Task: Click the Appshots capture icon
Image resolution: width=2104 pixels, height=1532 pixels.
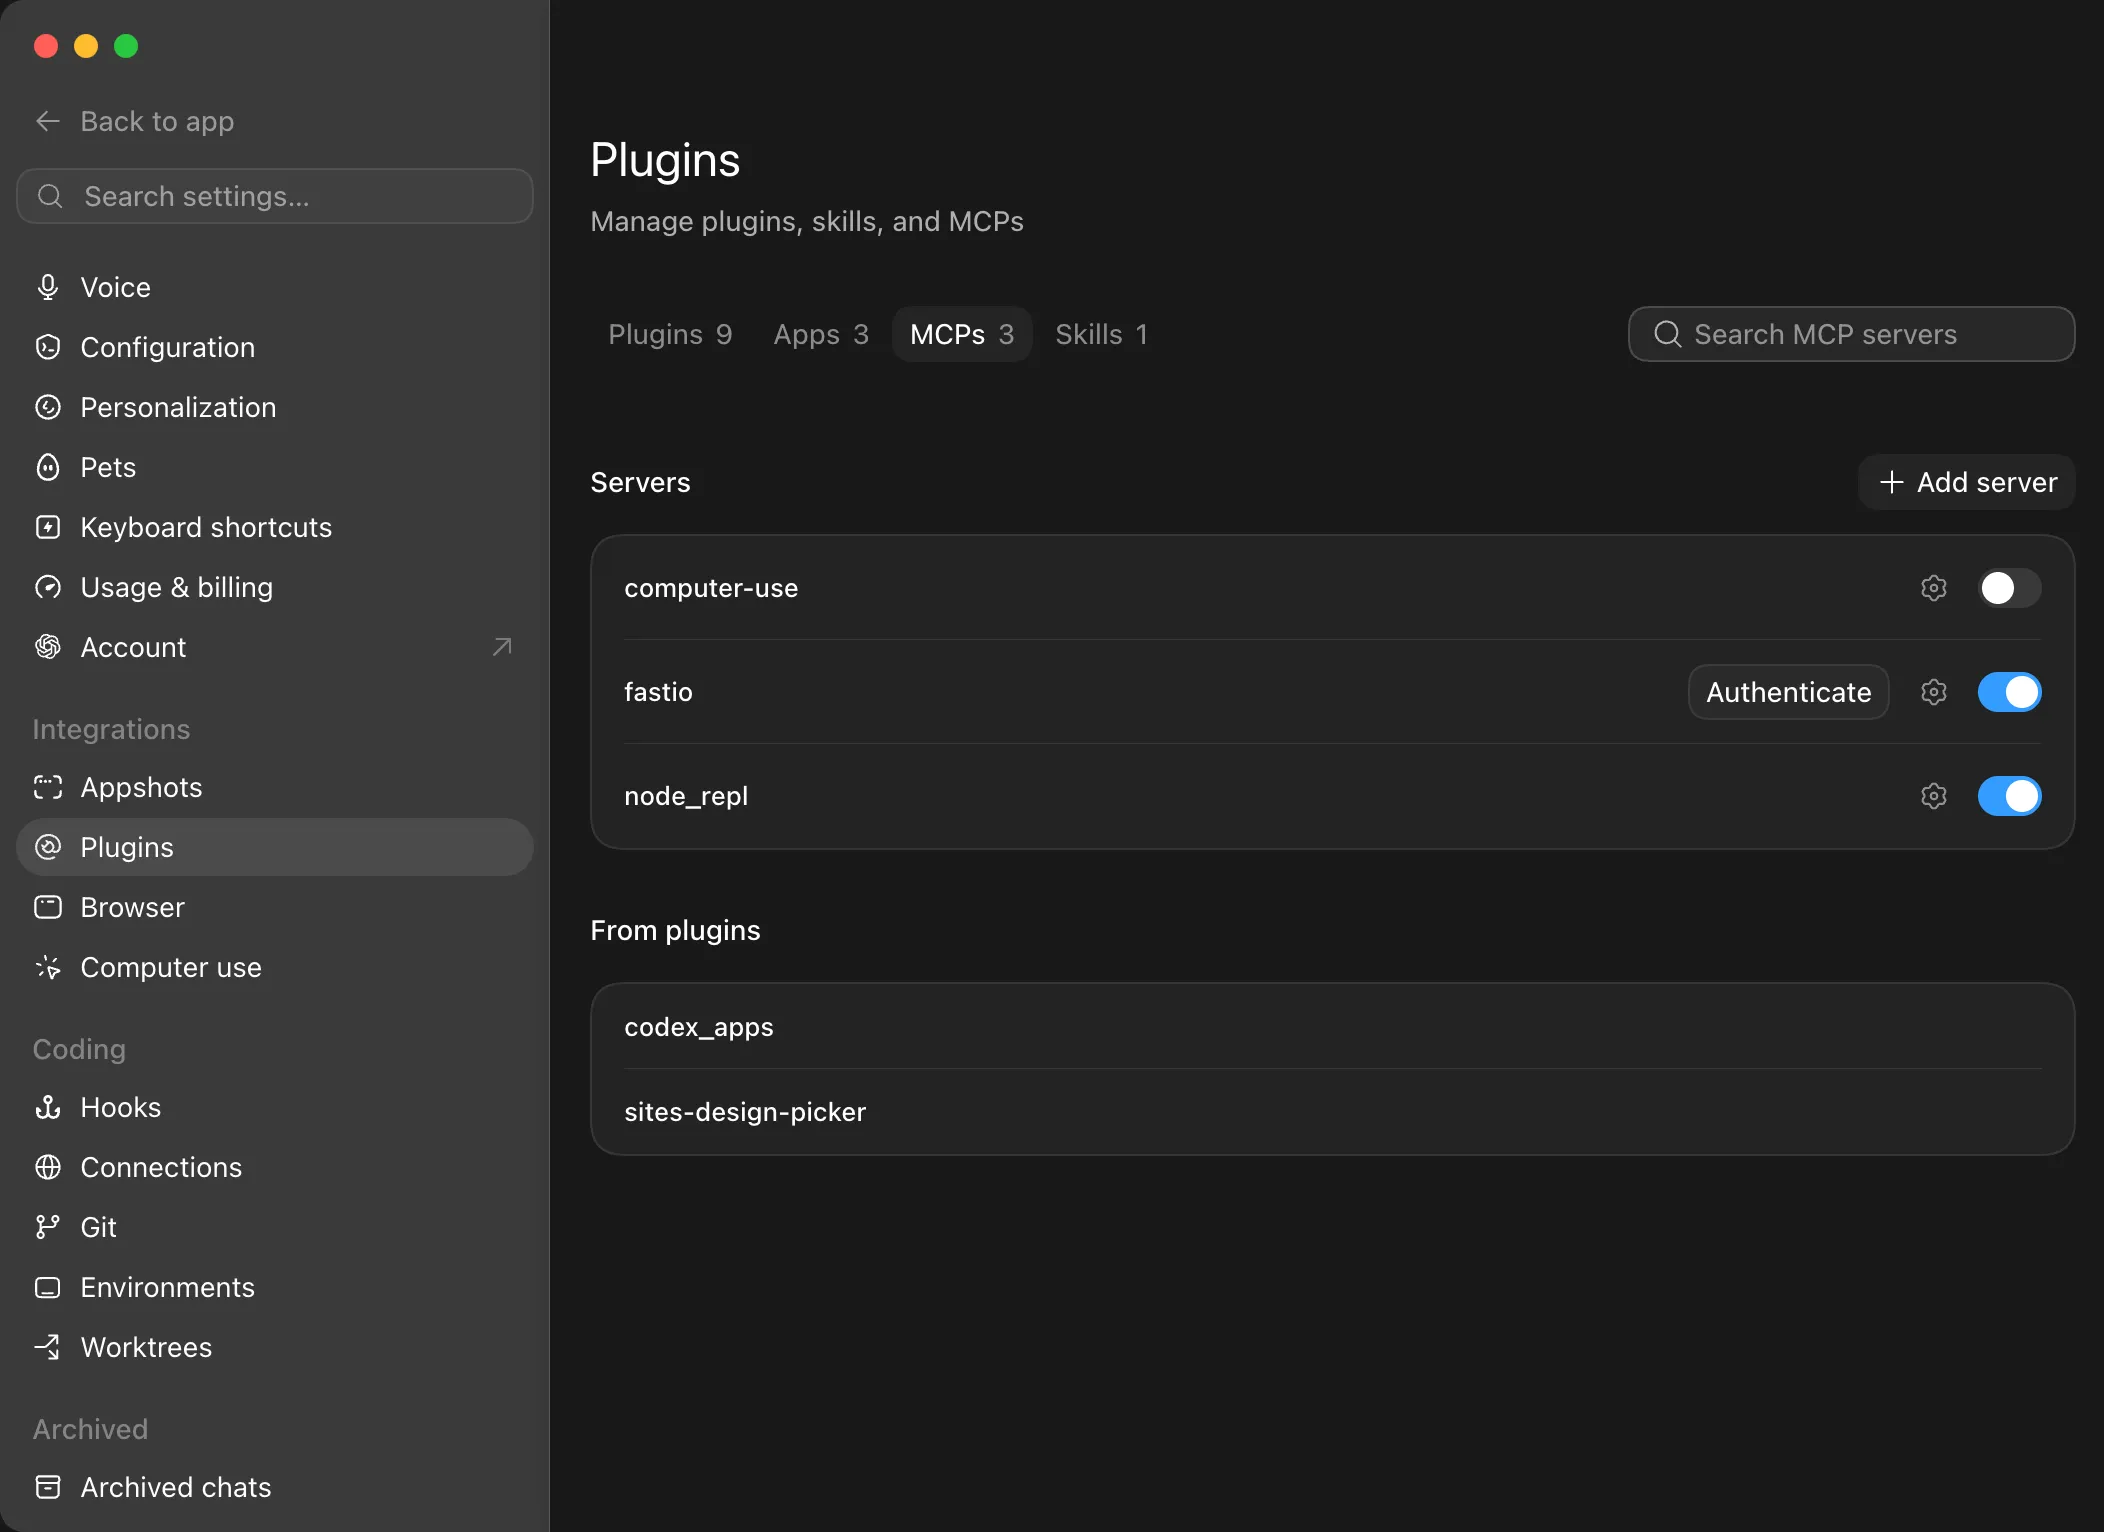Action: (x=48, y=787)
